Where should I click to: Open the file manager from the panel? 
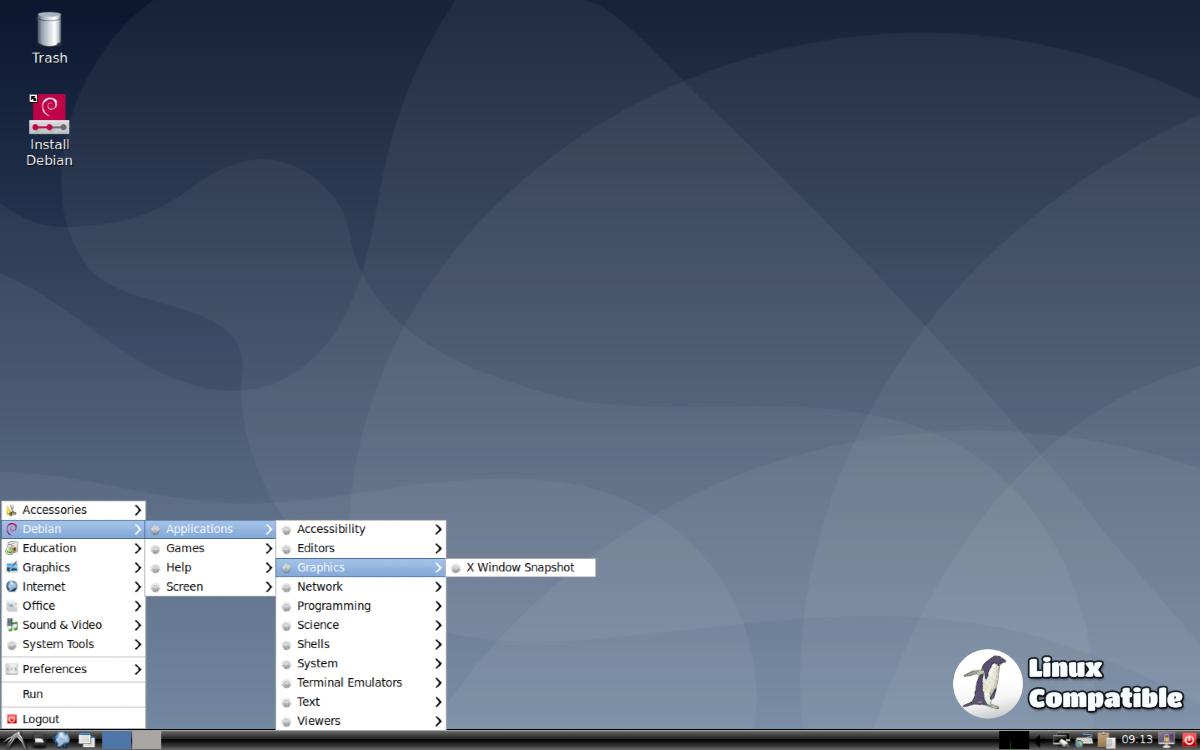(38, 740)
